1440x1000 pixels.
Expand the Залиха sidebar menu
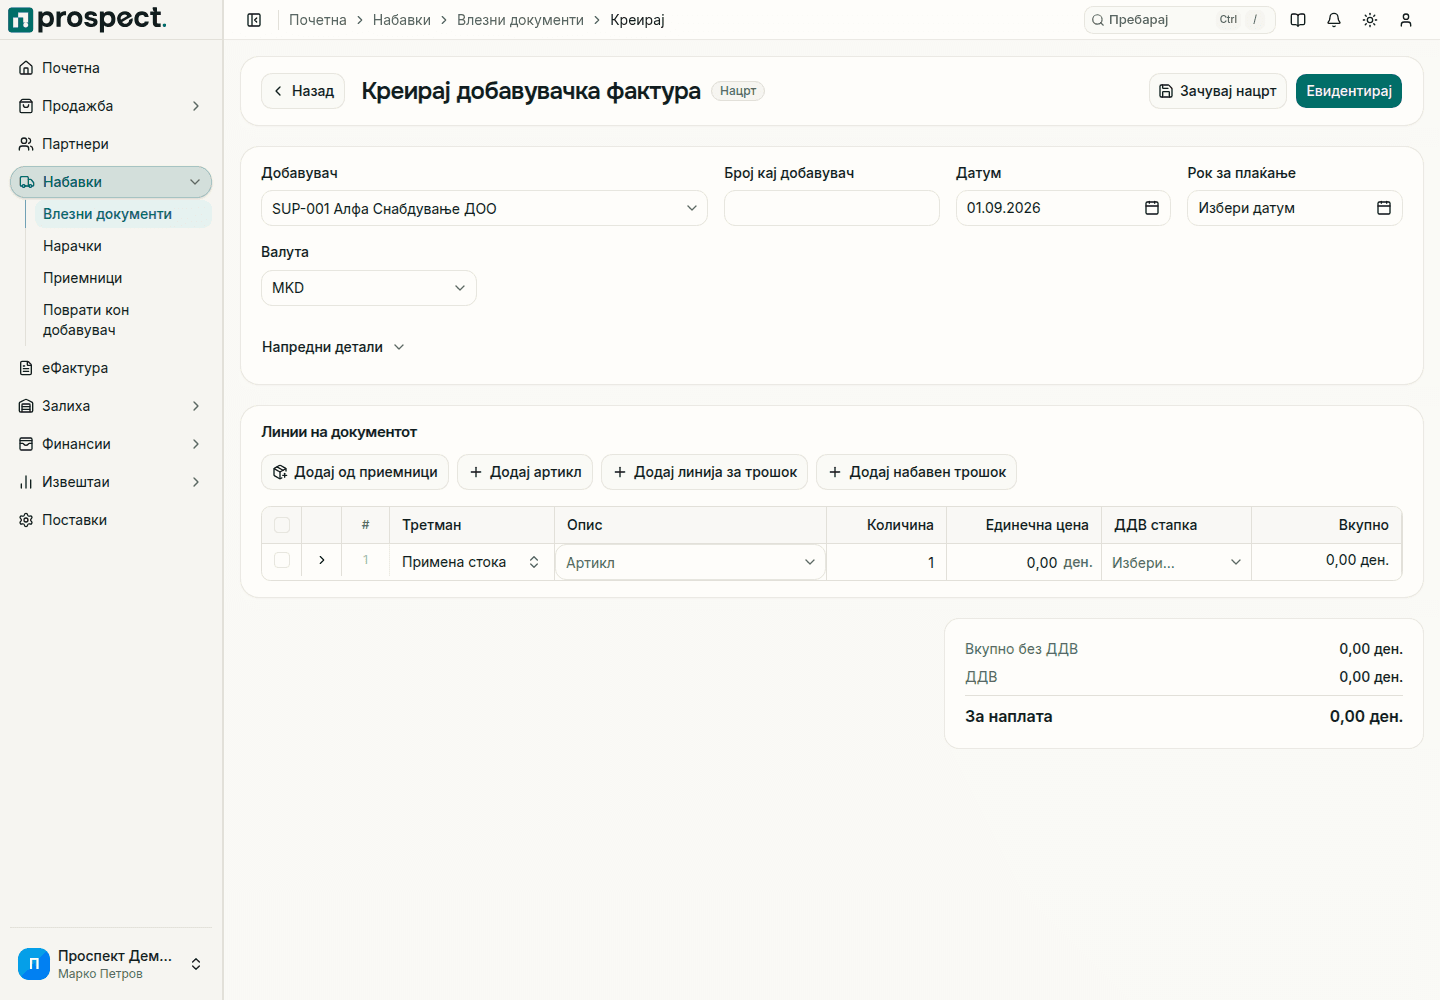(x=111, y=406)
